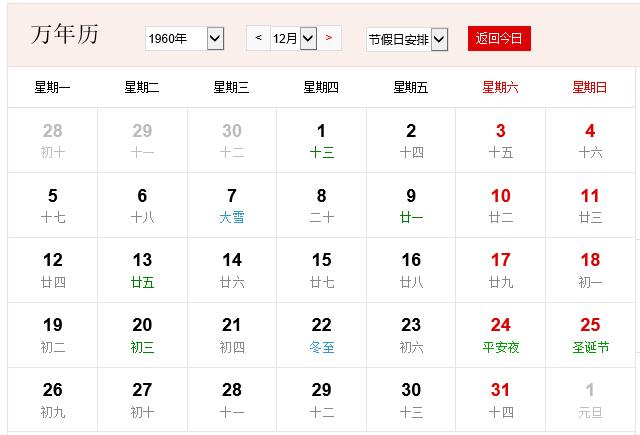This screenshot has width=640, height=435.
Task: Select December 26 初九
Action: pyautogui.click(x=53, y=399)
